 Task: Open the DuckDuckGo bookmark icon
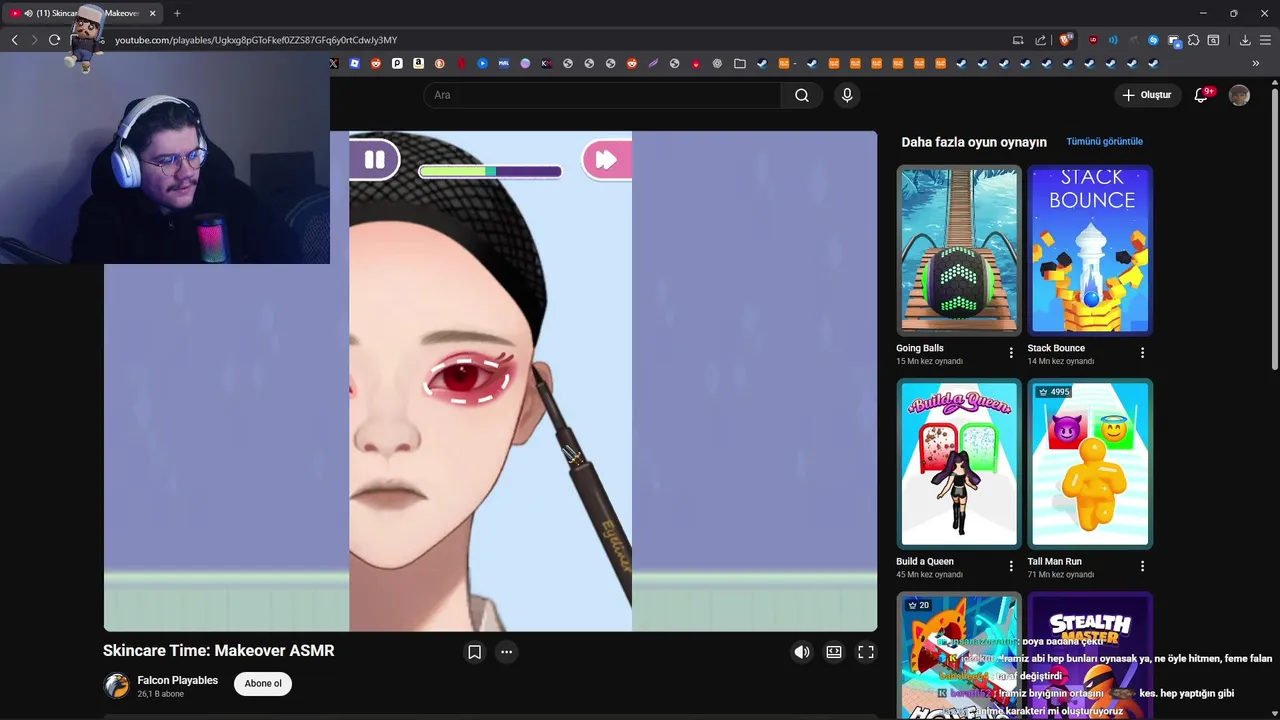pos(439,63)
